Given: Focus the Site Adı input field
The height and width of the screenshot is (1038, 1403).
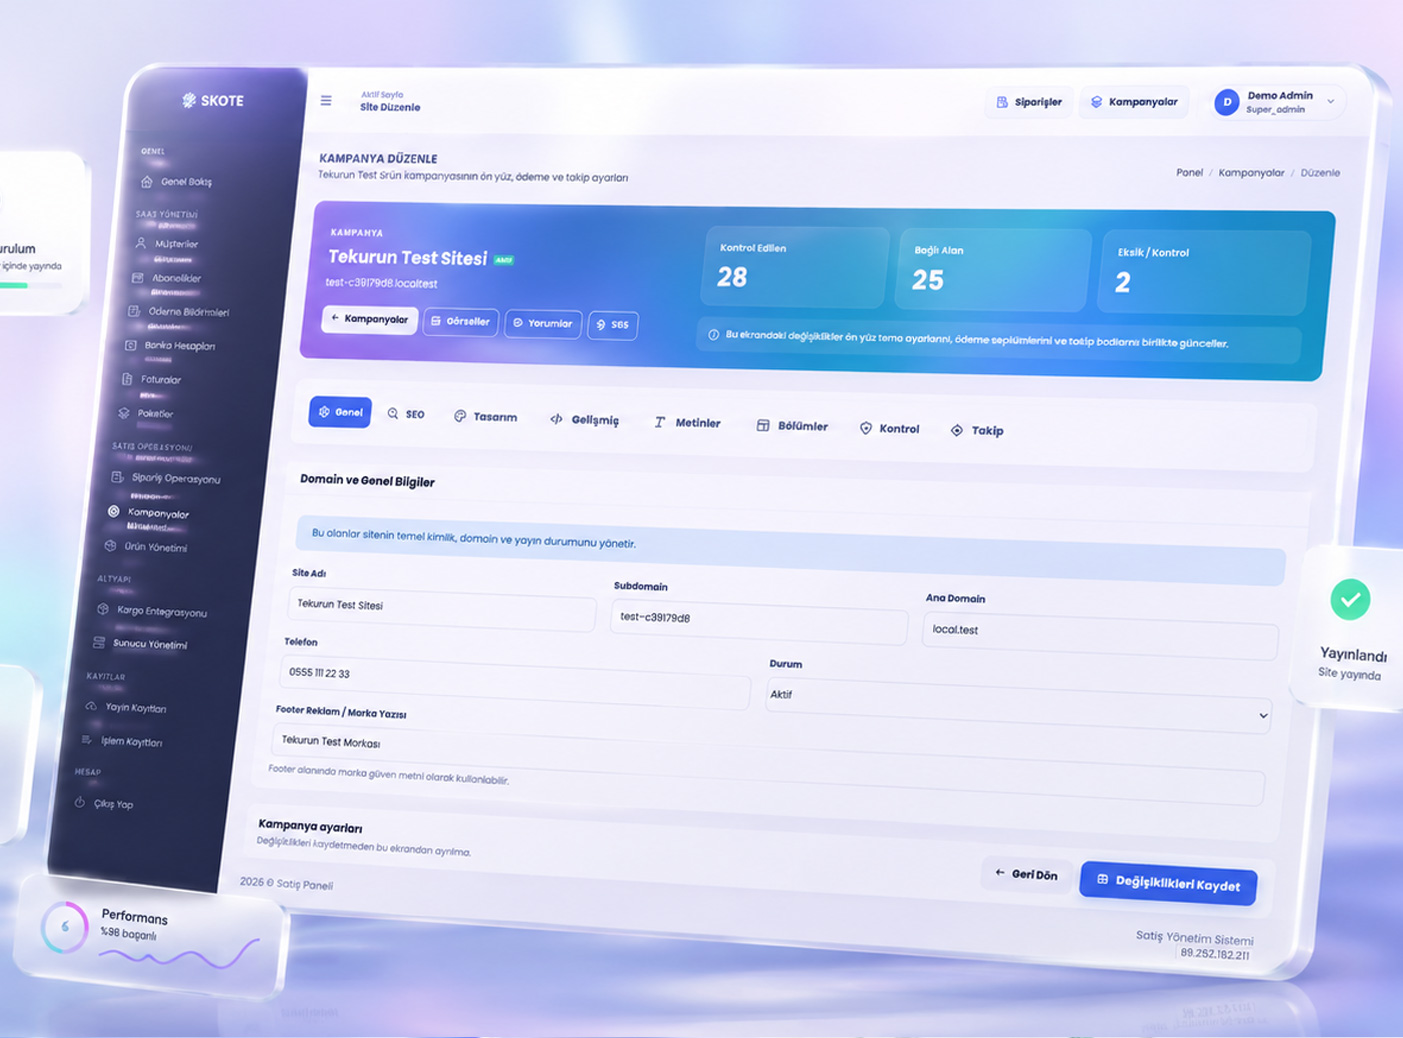Looking at the screenshot, I should click(x=441, y=608).
